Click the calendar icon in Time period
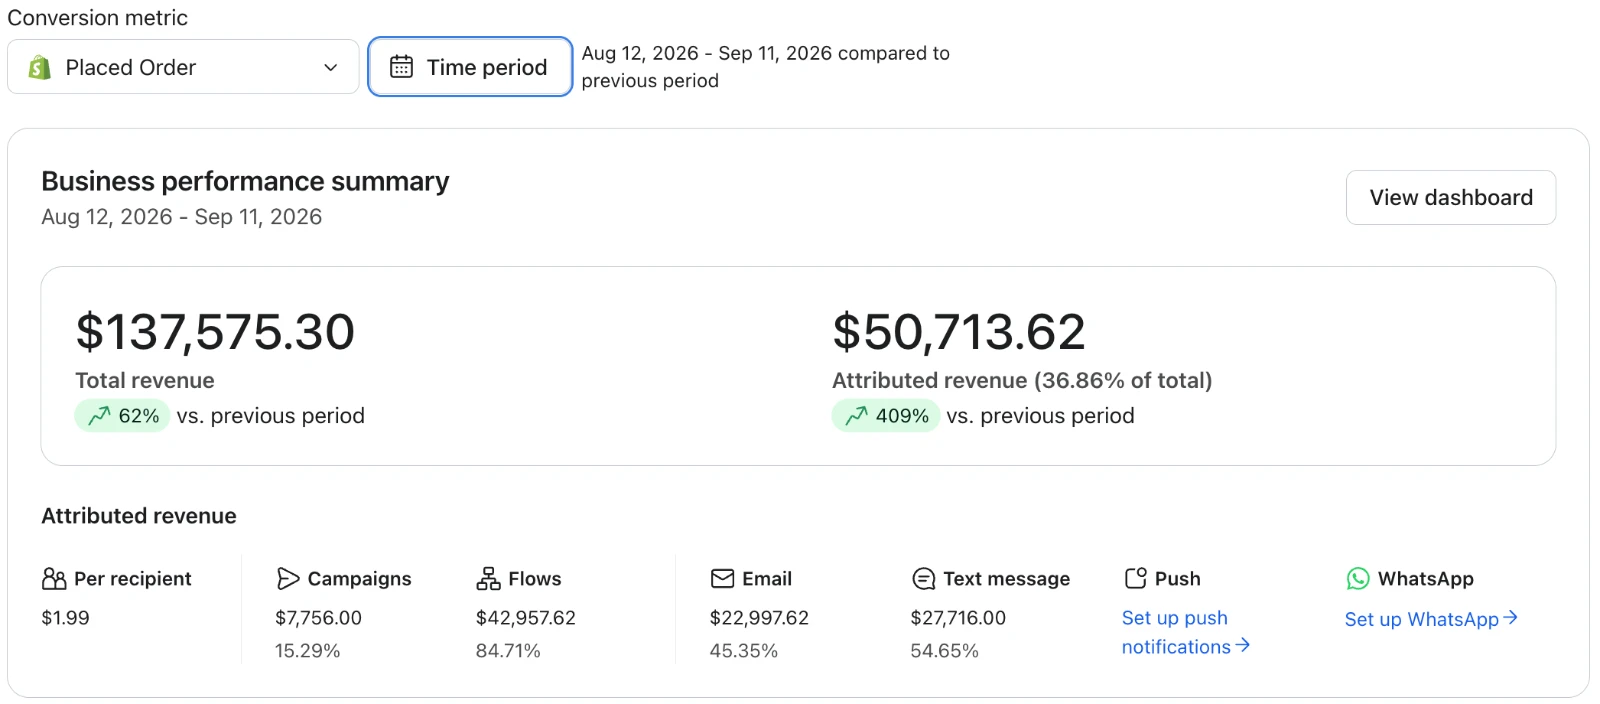 pos(401,67)
